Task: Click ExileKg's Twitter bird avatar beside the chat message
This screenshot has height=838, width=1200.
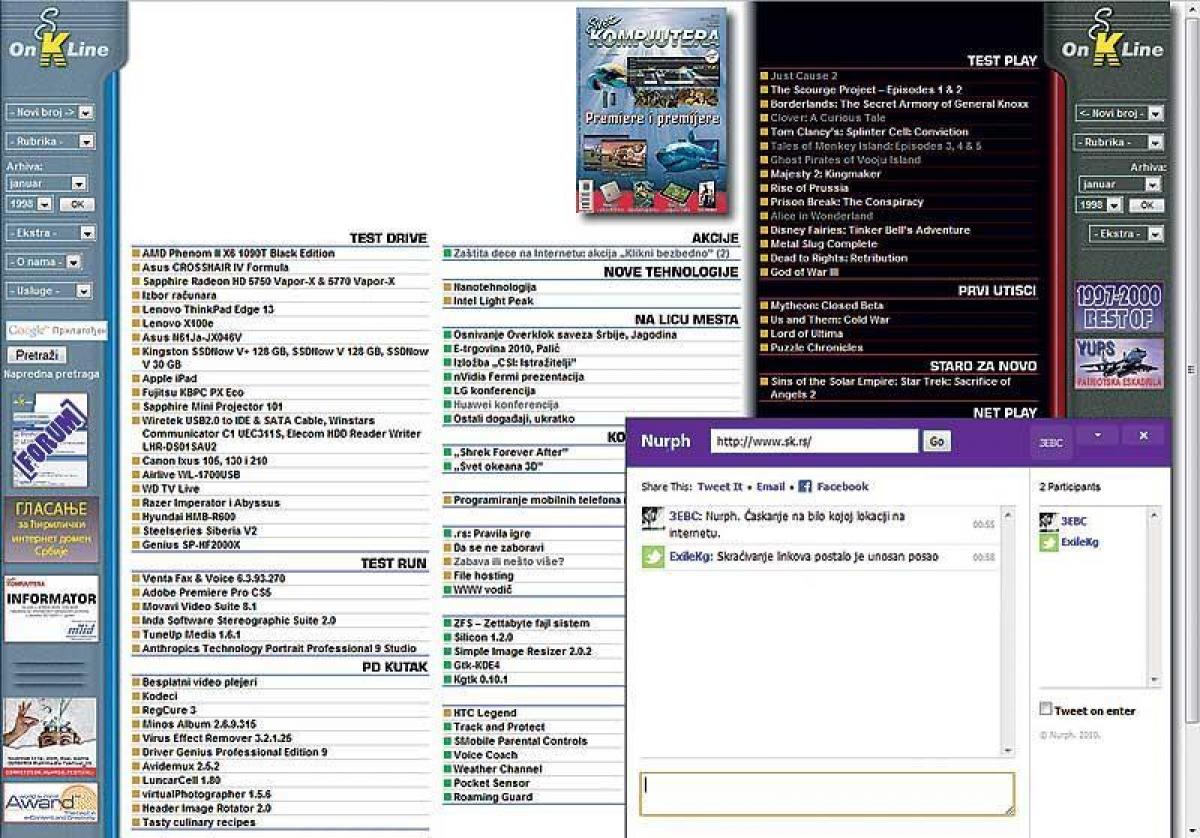Action: click(x=652, y=557)
